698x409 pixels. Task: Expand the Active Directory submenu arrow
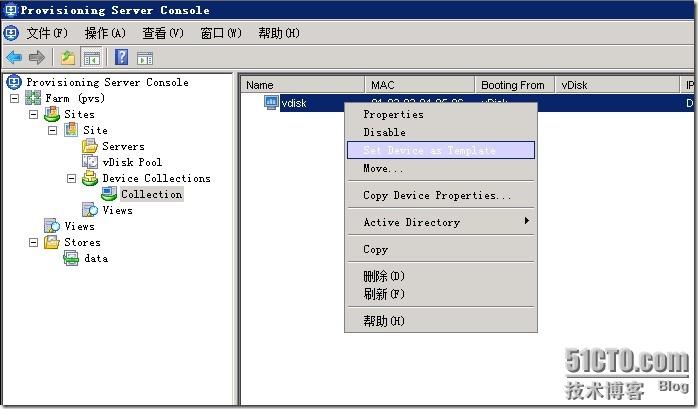click(x=527, y=221)
